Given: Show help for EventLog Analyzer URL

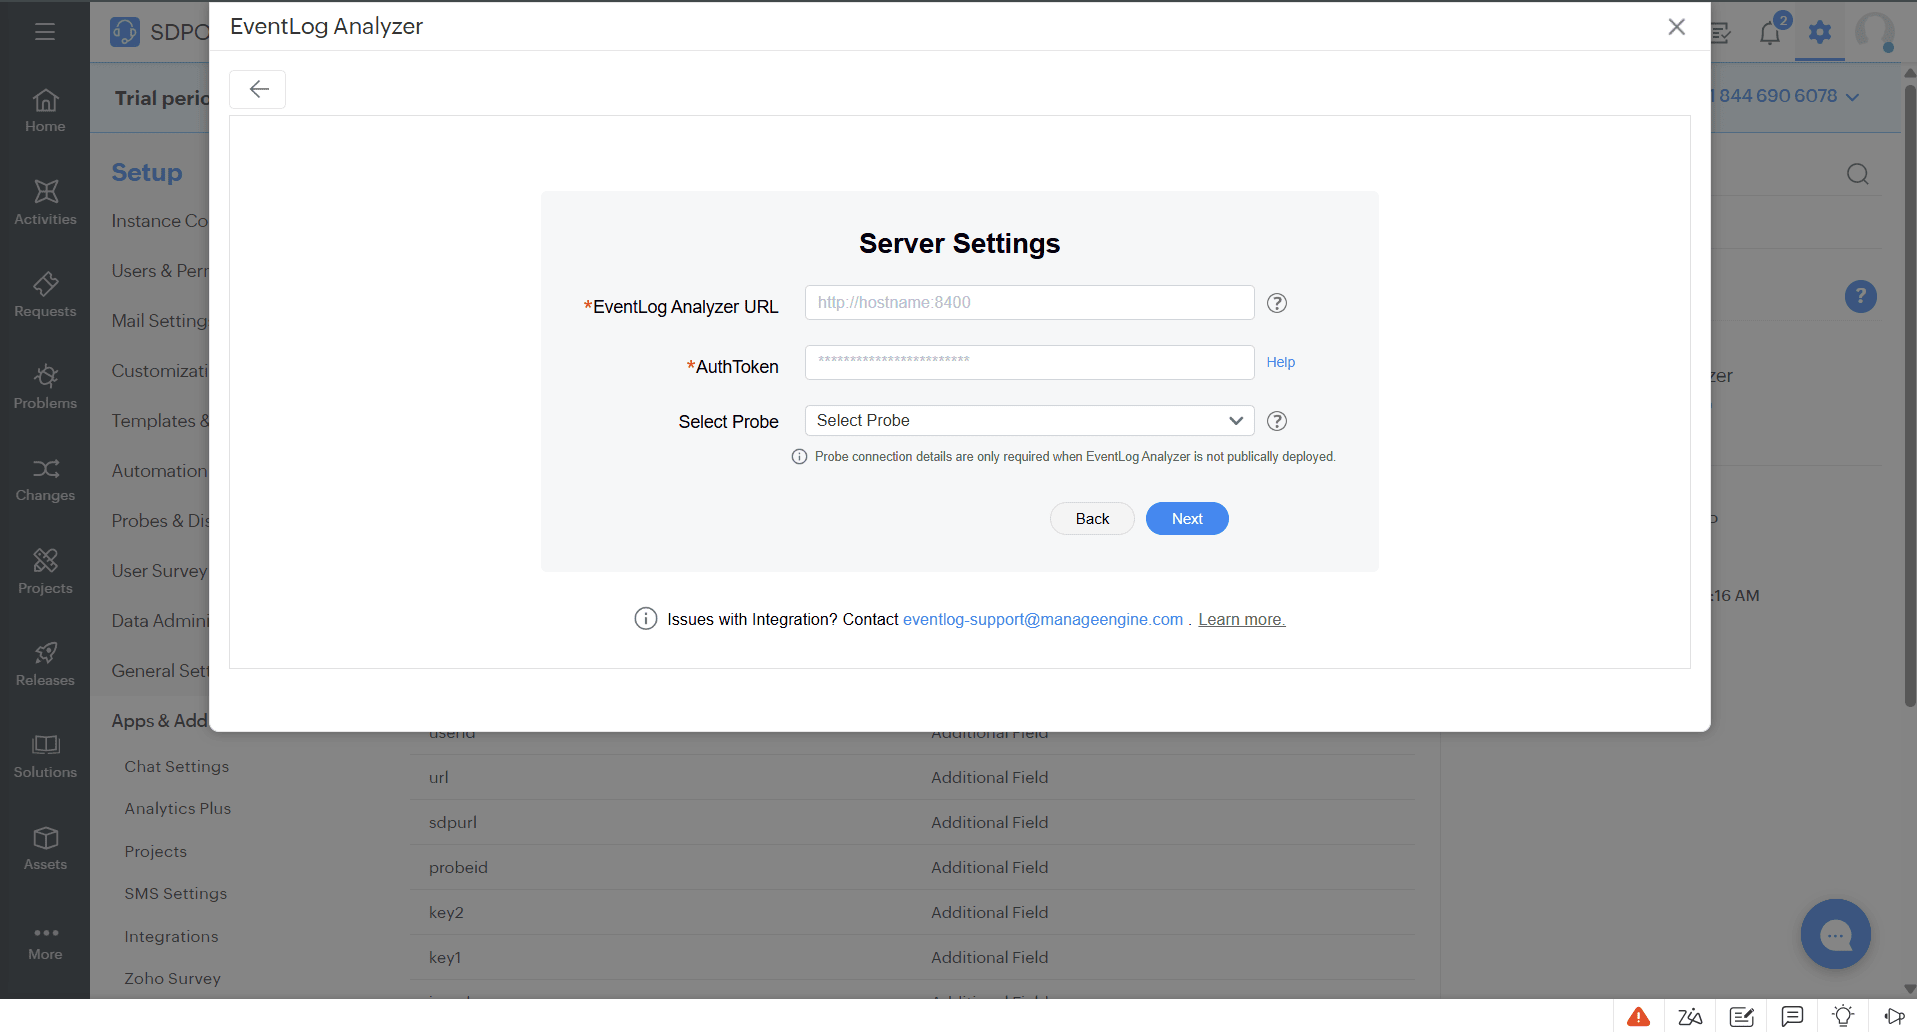Looking at the screenshot, I should pos(1277,303).
